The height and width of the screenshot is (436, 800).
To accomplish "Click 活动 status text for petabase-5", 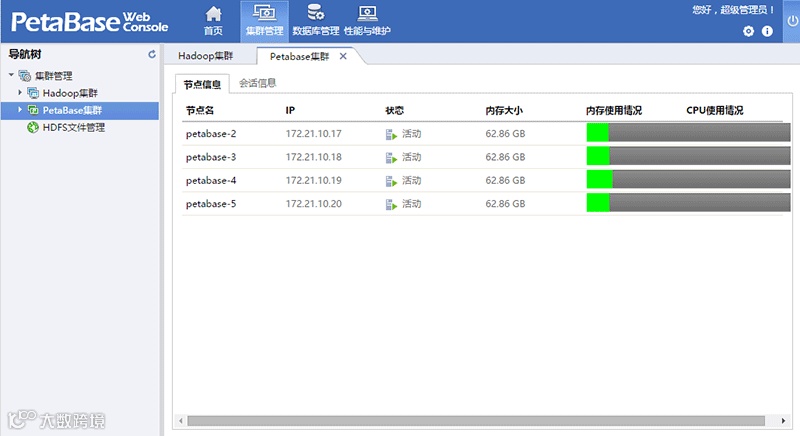I will coord(411,204).
